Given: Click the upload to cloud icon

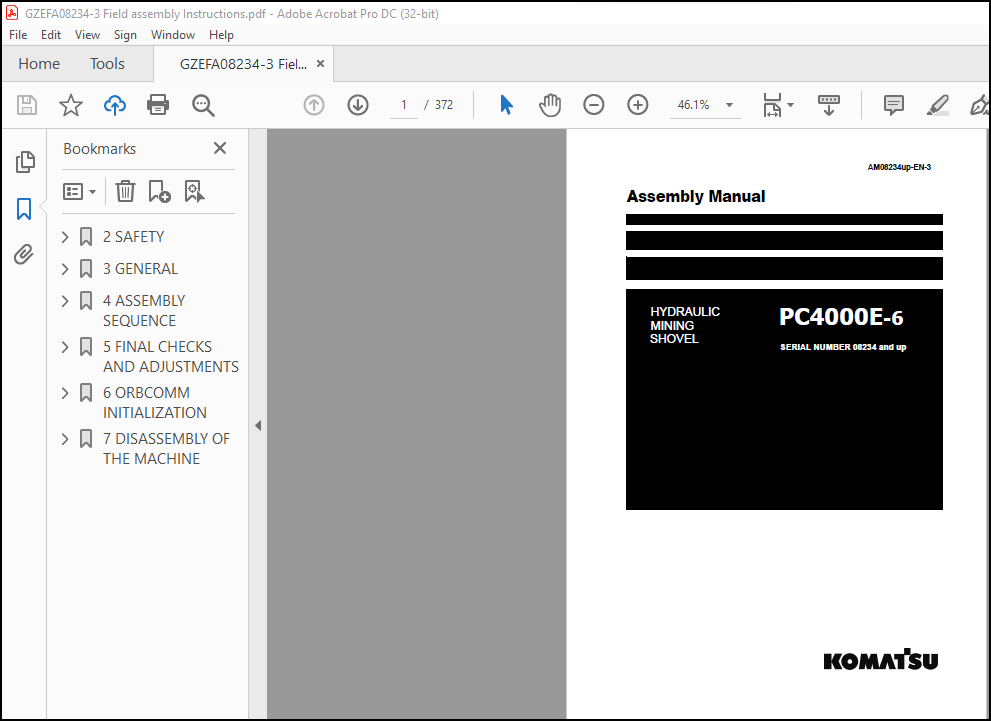Looking at the screenshot, I should [x=114, y=105].
